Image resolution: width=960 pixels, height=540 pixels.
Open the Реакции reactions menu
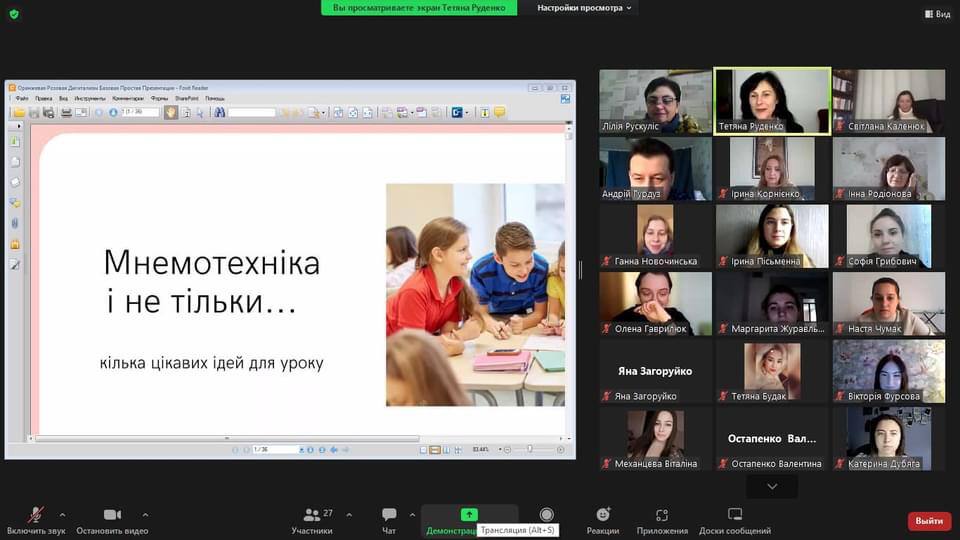point(603,516)
